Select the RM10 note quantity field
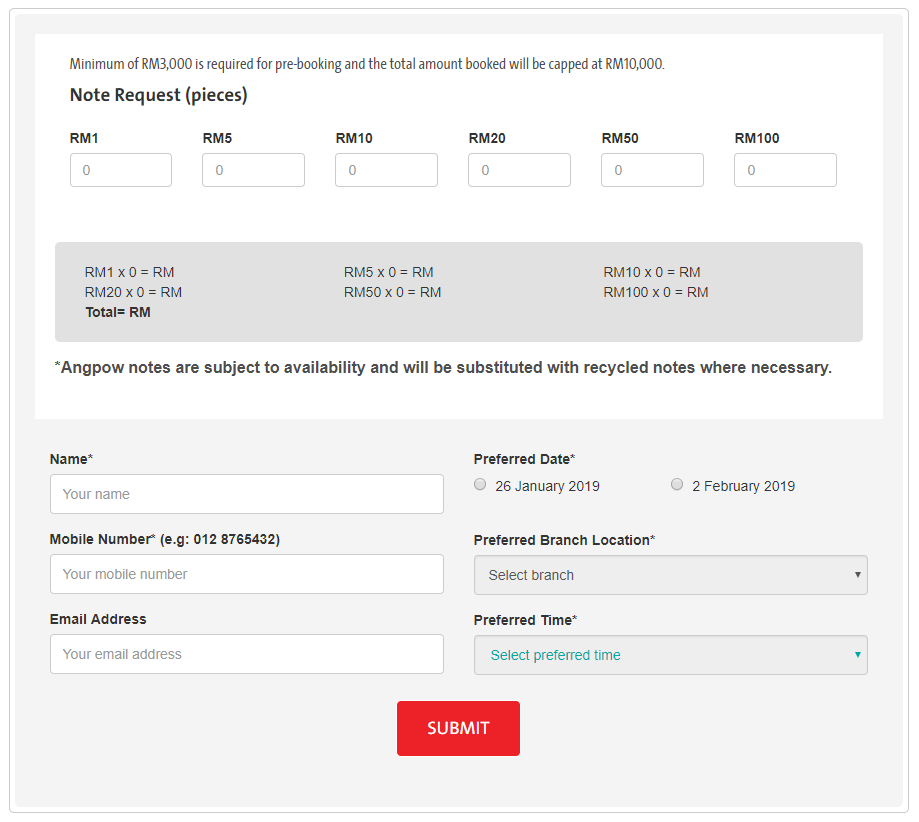Image resolution: width=919 pixels, height=822 pixels. coord(386,170)
